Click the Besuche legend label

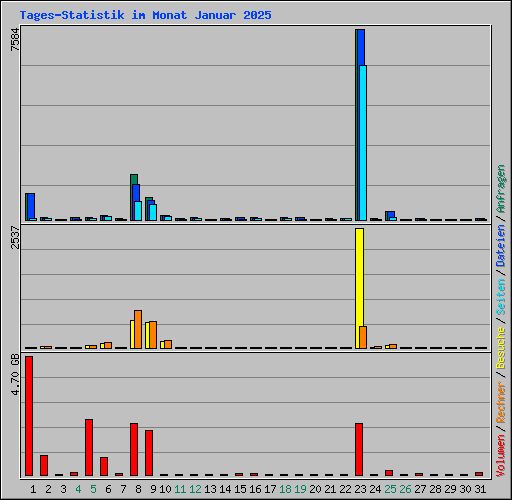tap(501, 348)
